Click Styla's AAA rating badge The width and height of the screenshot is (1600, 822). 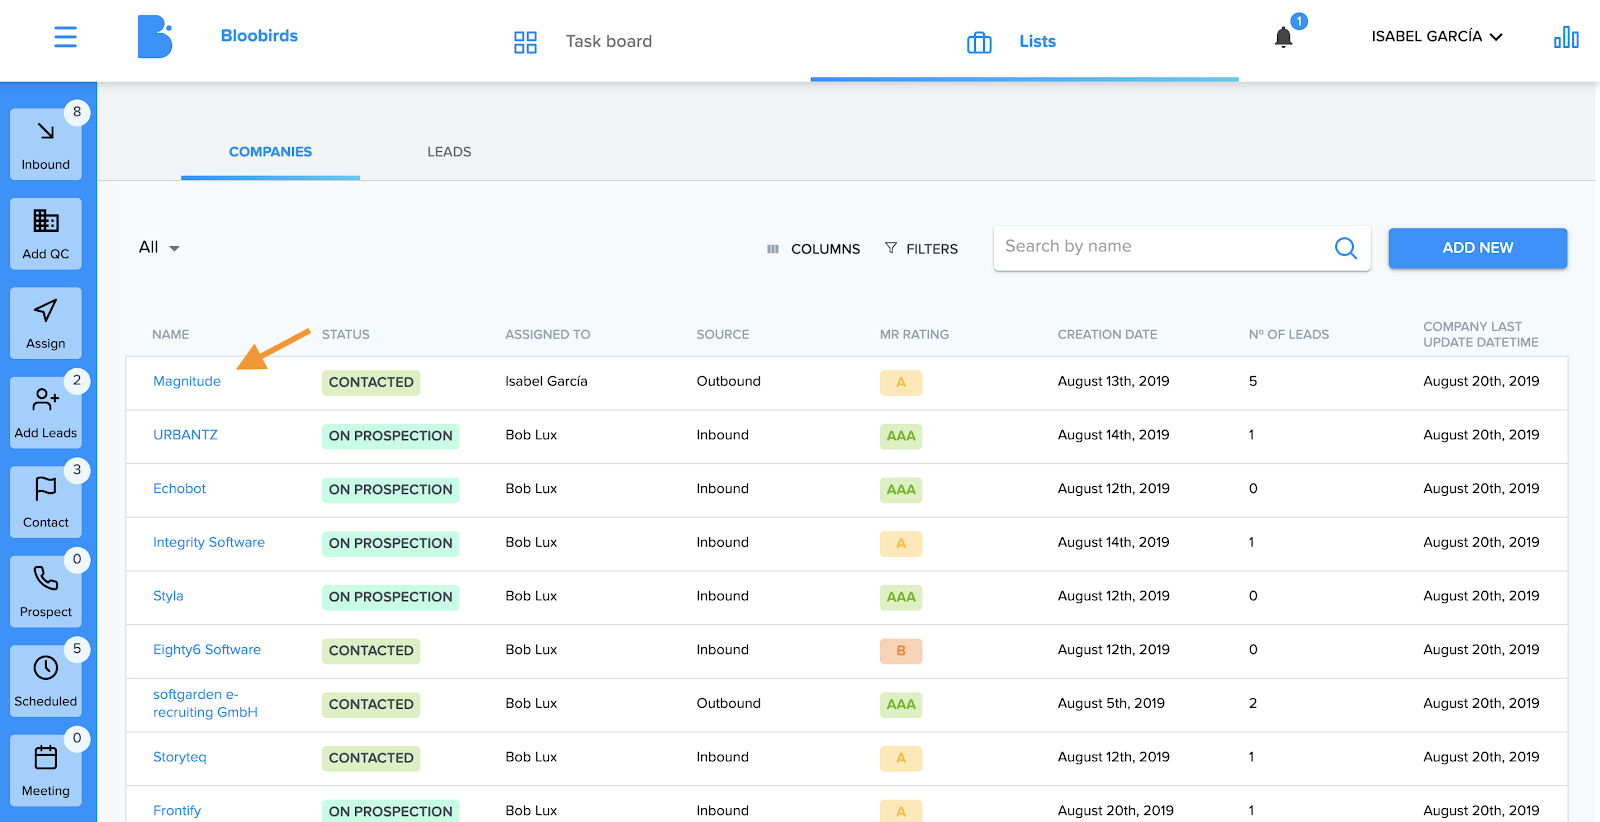pos(901,597)
